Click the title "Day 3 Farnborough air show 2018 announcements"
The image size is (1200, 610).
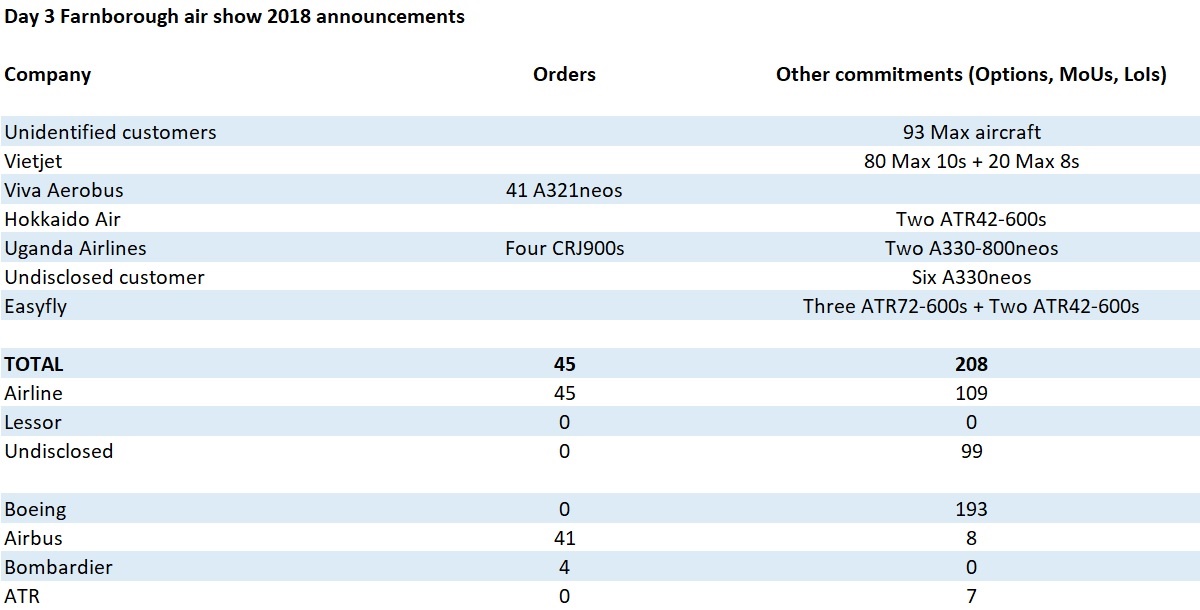[235, 17]
